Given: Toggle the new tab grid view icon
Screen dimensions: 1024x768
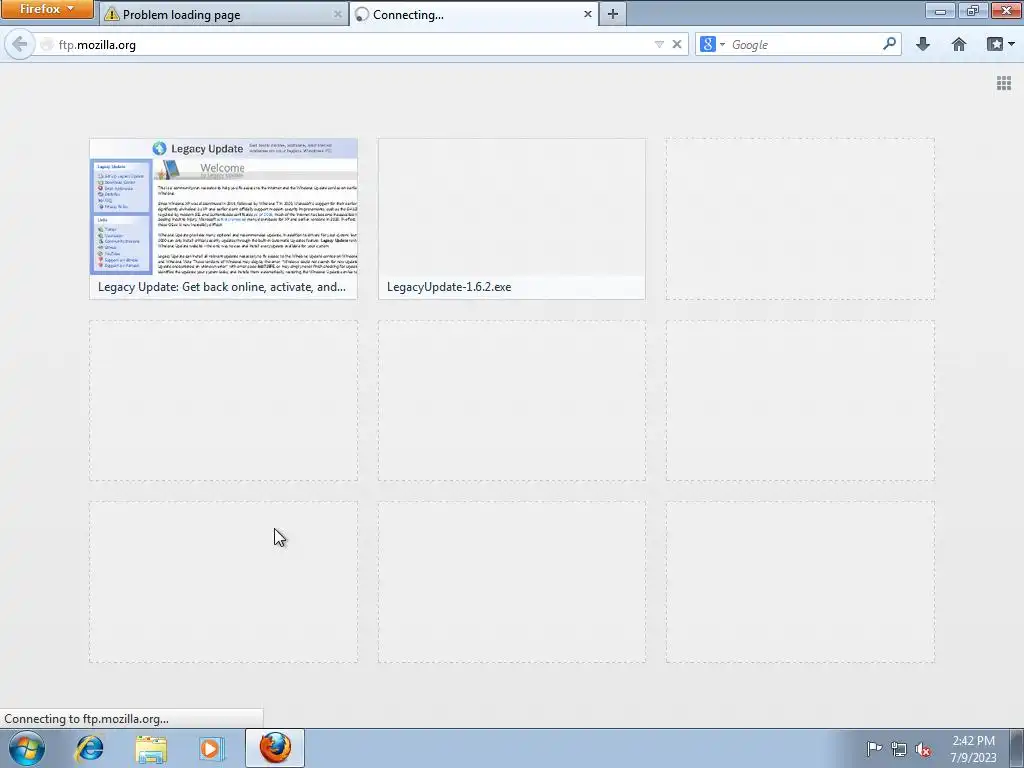Looking at the screenshot, I should pyautogui.click(x=1004, y=83).
